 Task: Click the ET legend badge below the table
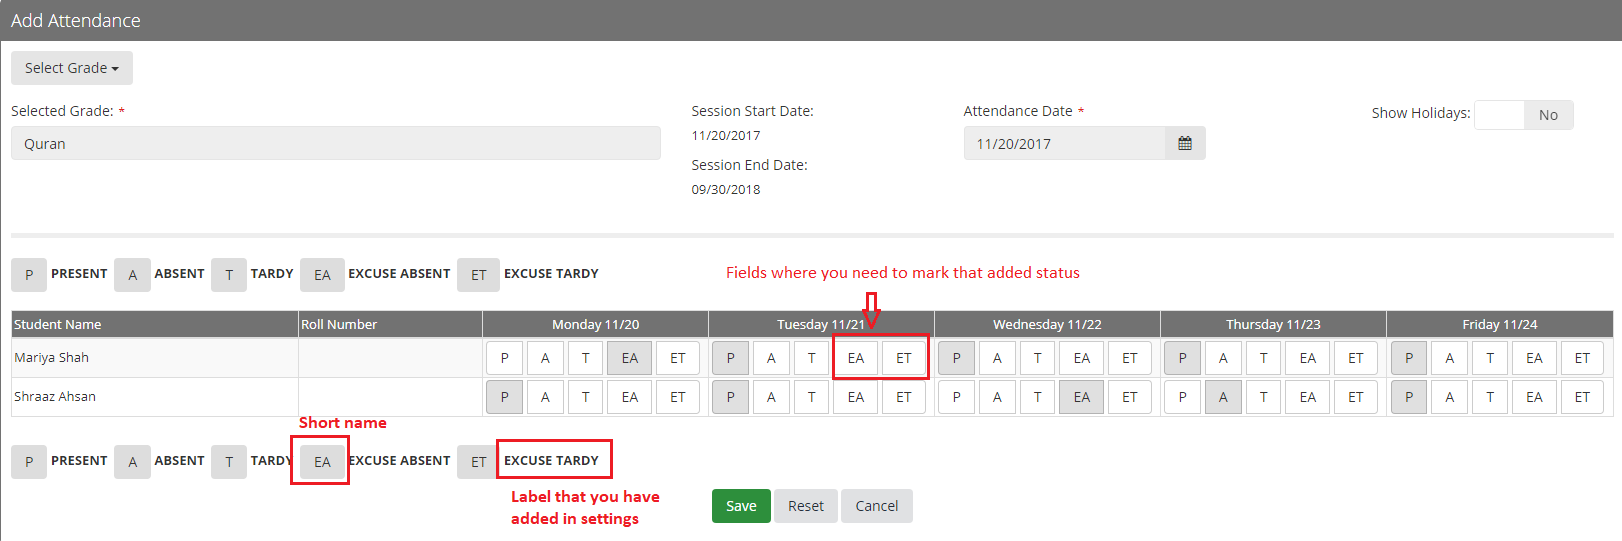coord(479,462)
